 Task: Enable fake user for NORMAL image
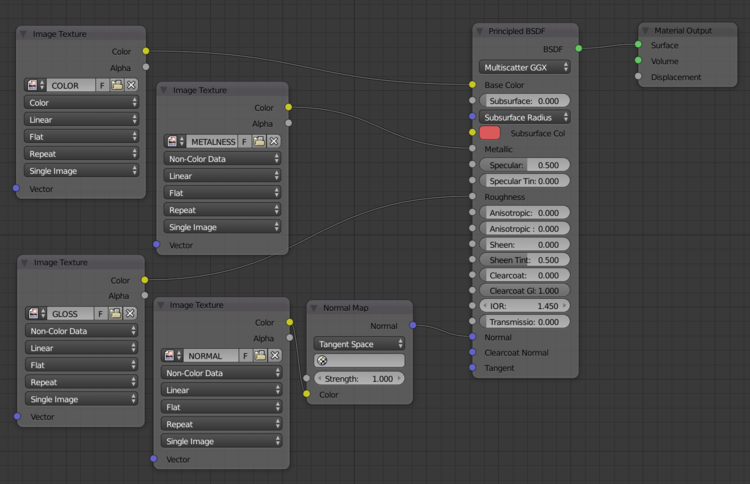(245, 356)
